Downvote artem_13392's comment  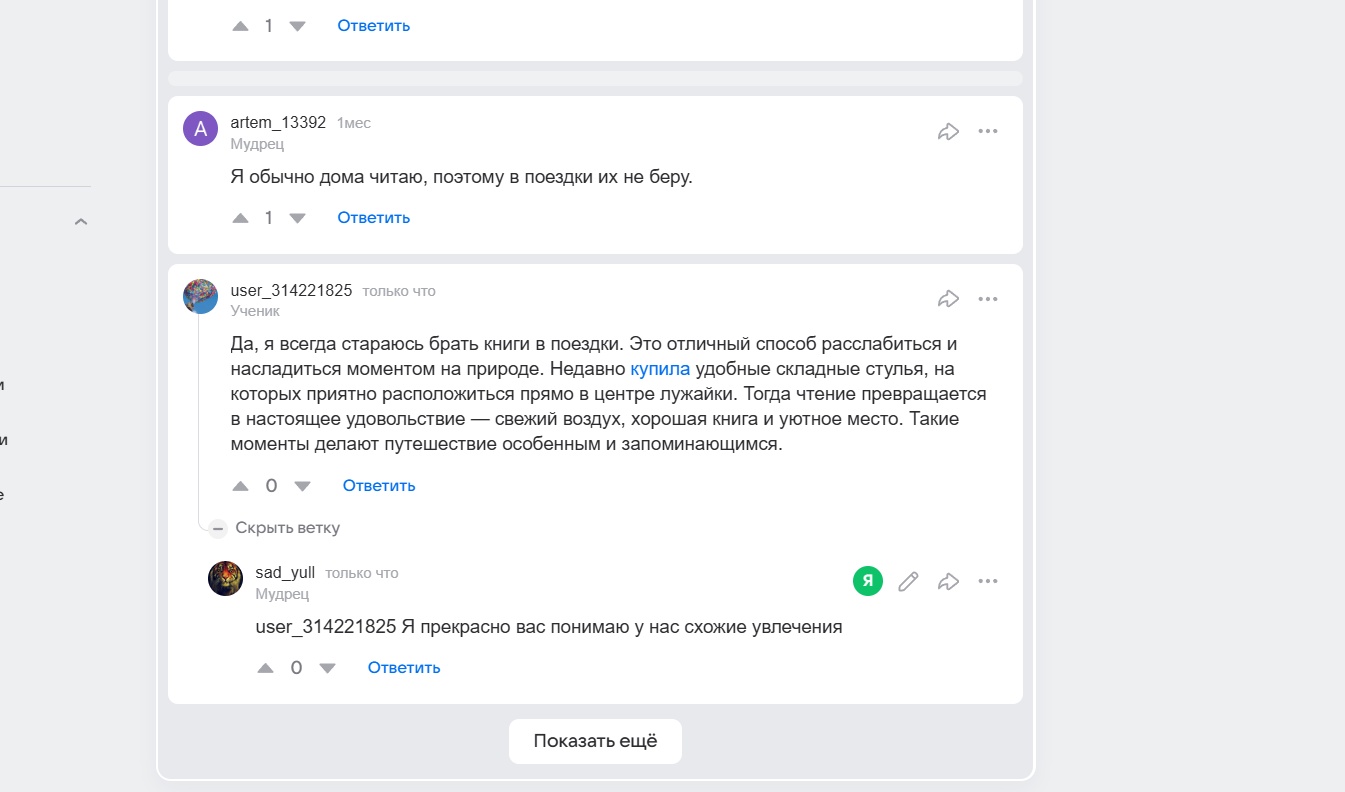297,217
